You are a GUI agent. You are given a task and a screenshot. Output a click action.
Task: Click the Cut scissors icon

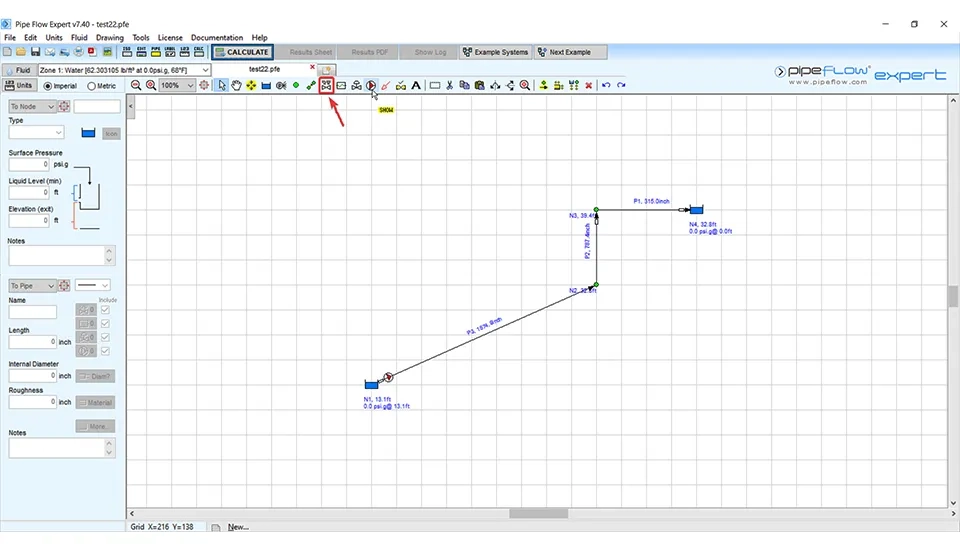[x=450, y=86]
